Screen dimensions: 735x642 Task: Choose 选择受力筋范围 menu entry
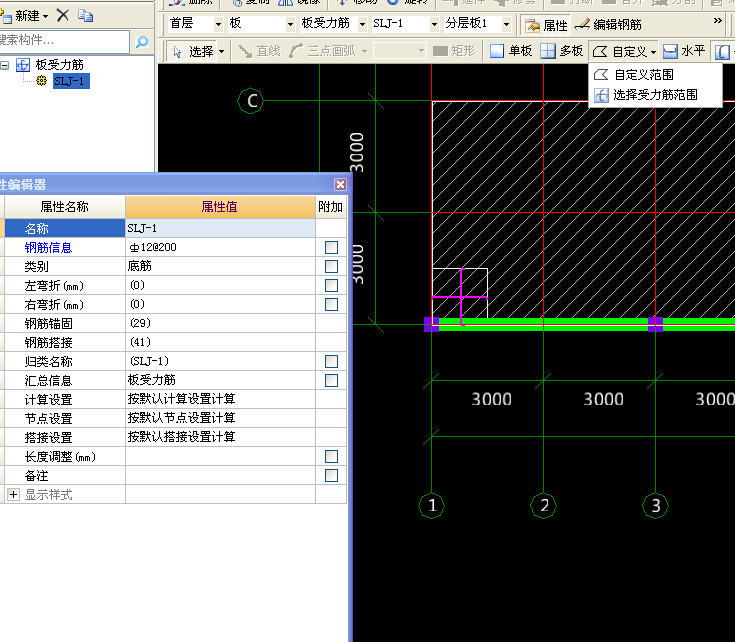[654, 95]
